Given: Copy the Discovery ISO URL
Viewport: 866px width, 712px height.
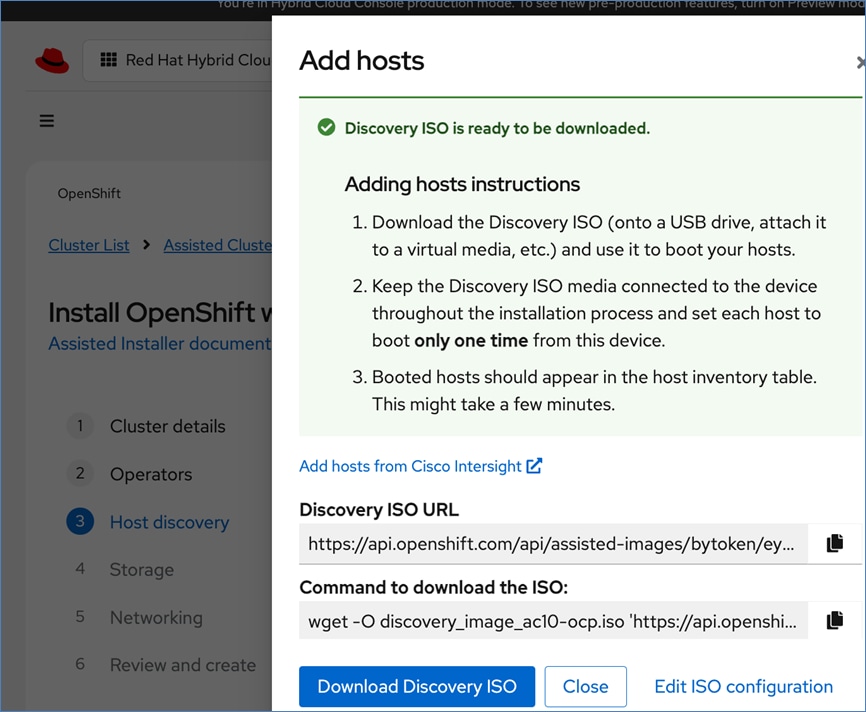Looking at the screenshot, I should 835,544.
